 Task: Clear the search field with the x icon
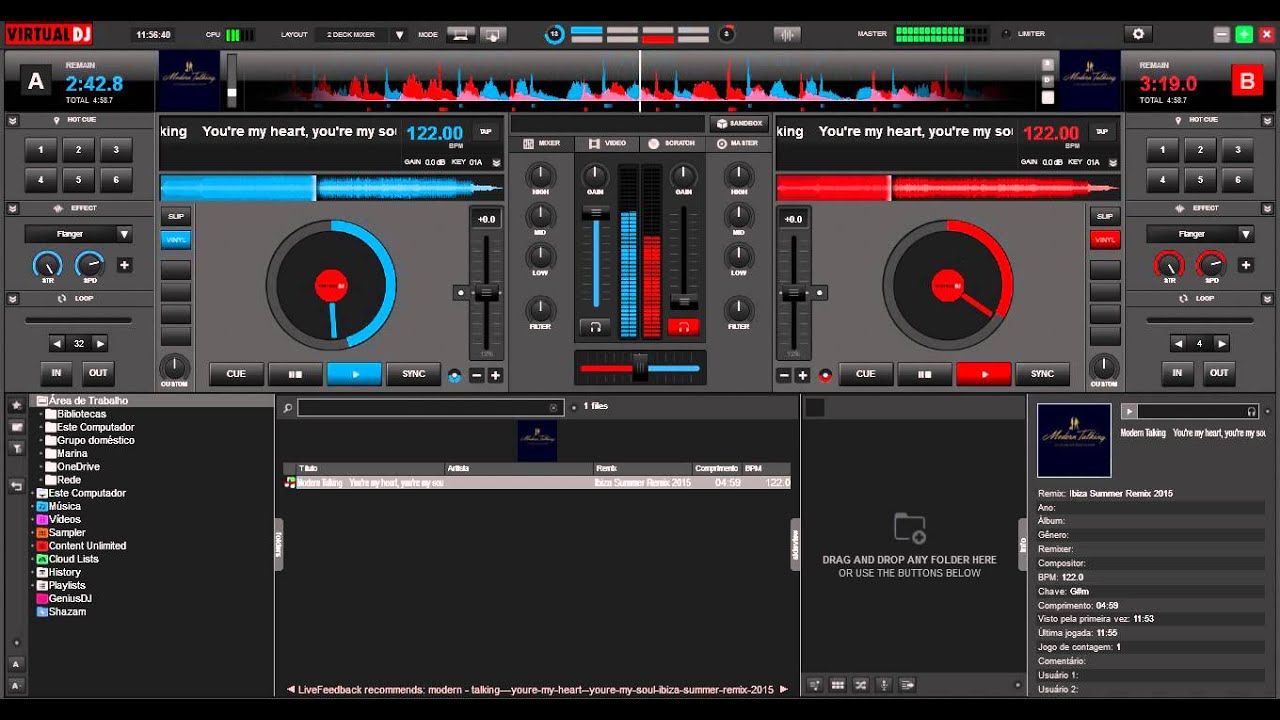(554, 408)
